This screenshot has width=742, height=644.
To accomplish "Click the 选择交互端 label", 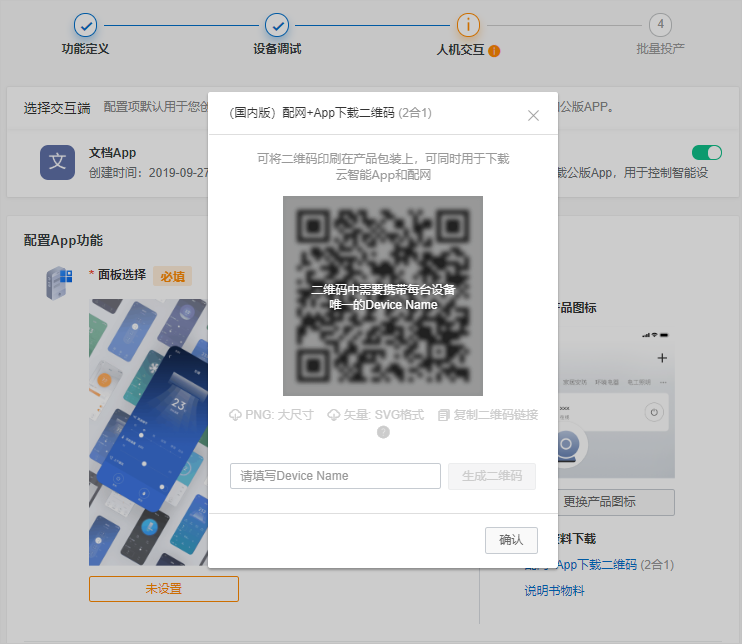I will coord(57,108).
